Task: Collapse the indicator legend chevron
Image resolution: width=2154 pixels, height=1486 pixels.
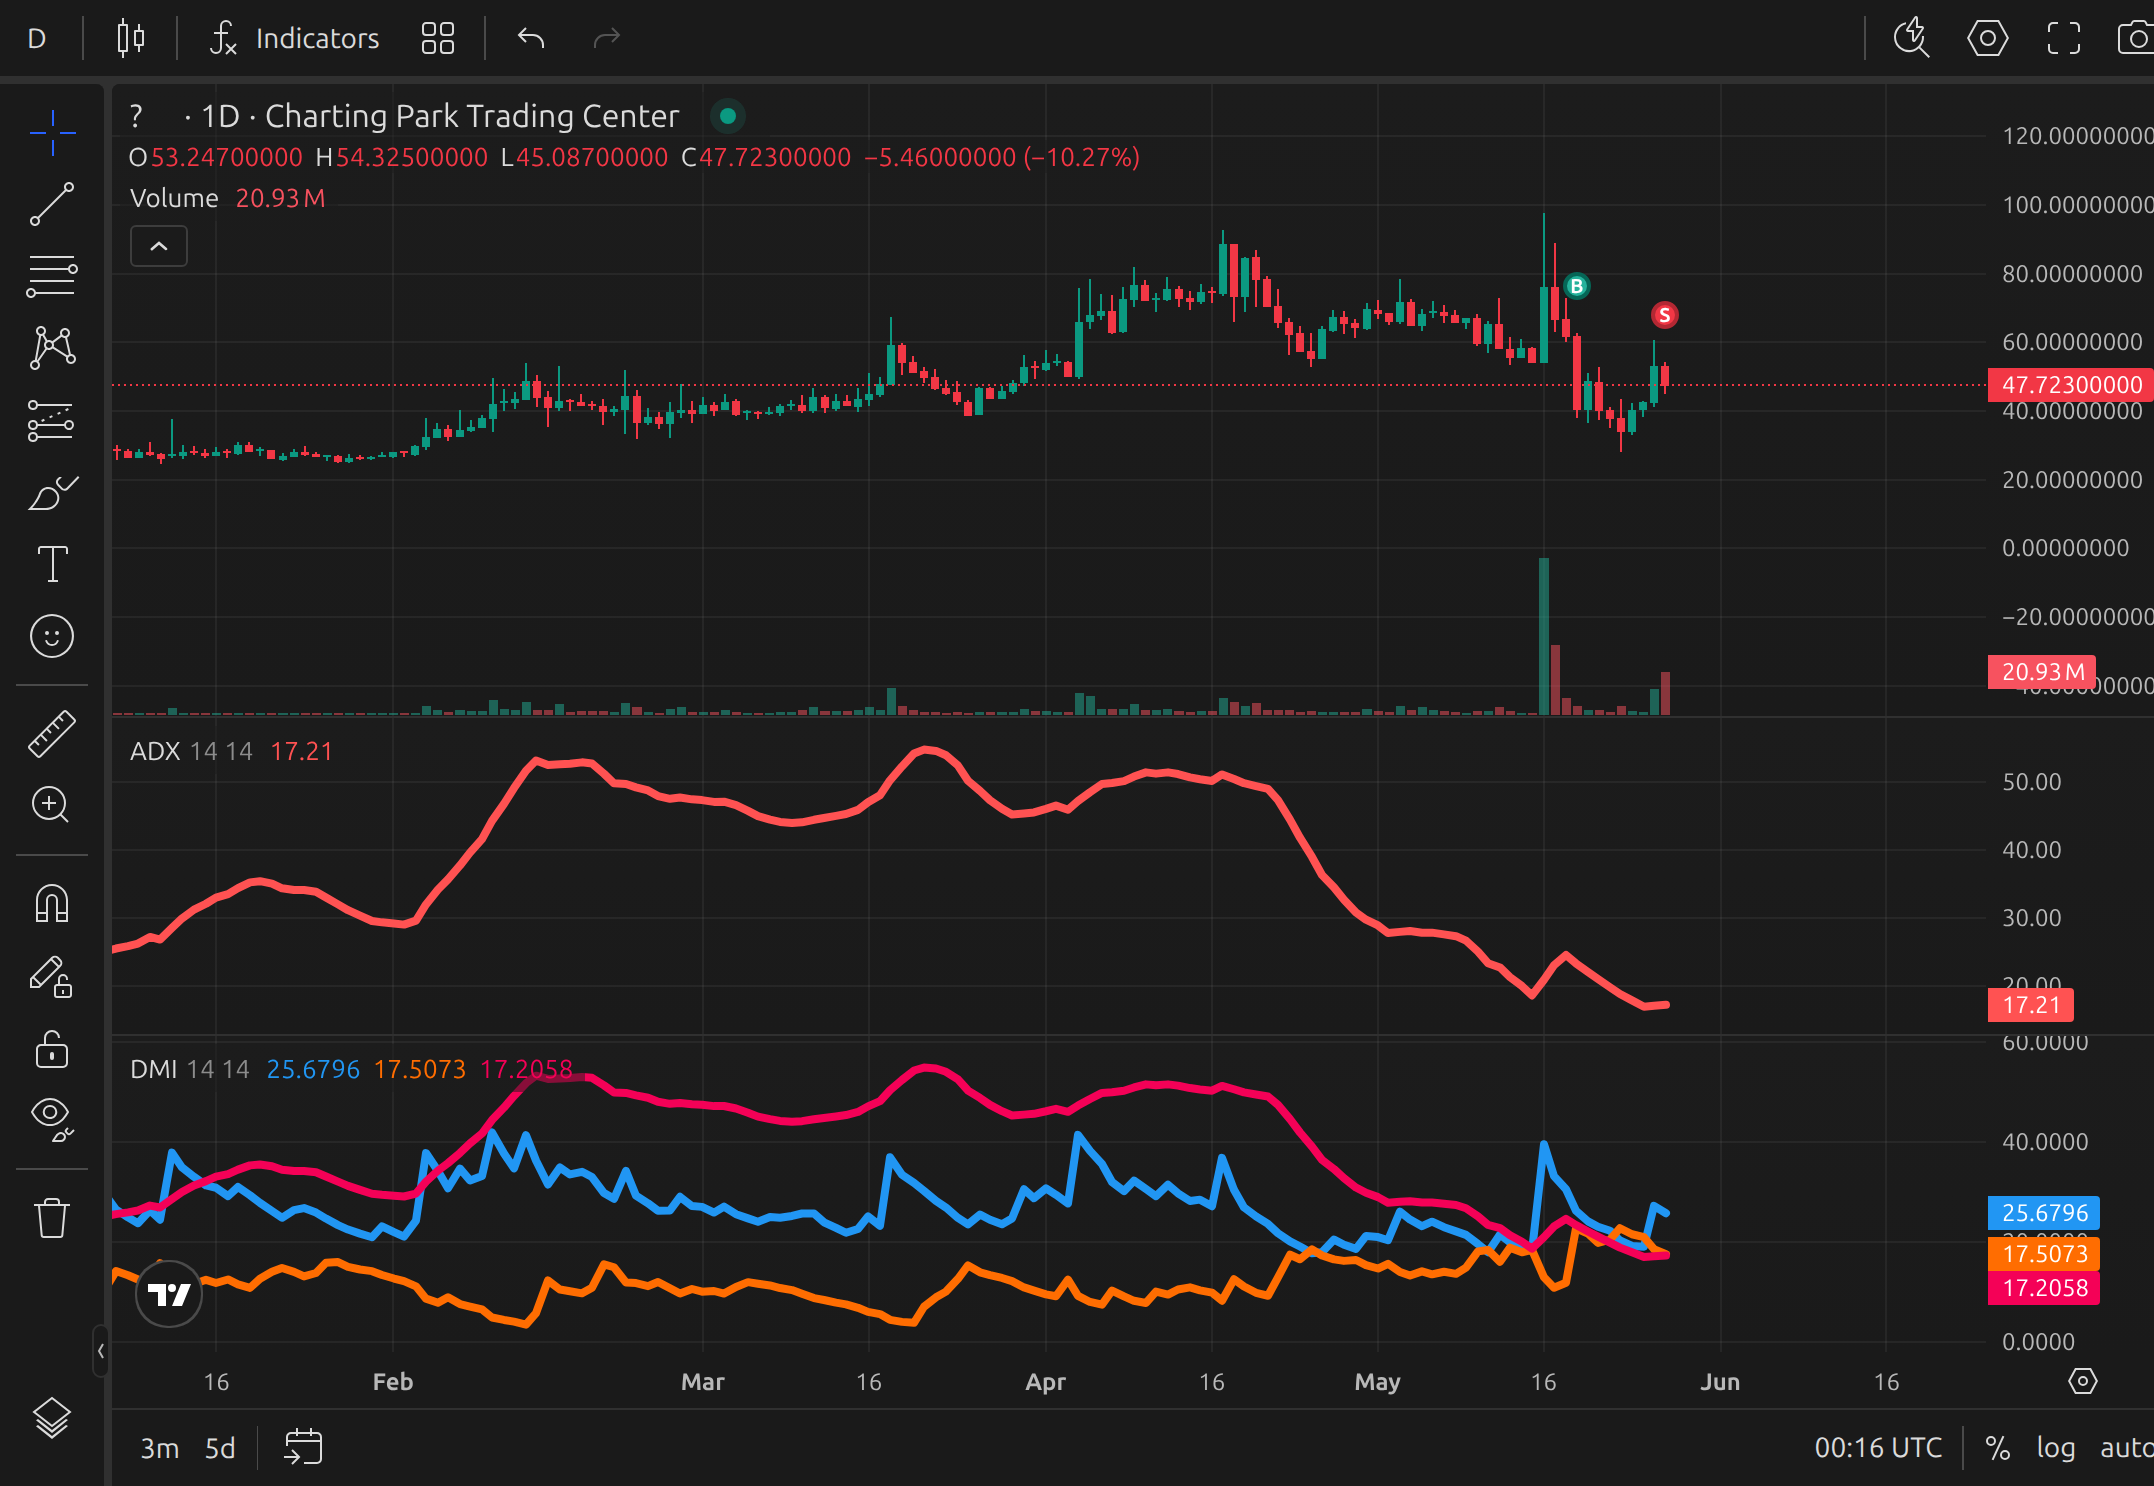Action: coord(159,246)
